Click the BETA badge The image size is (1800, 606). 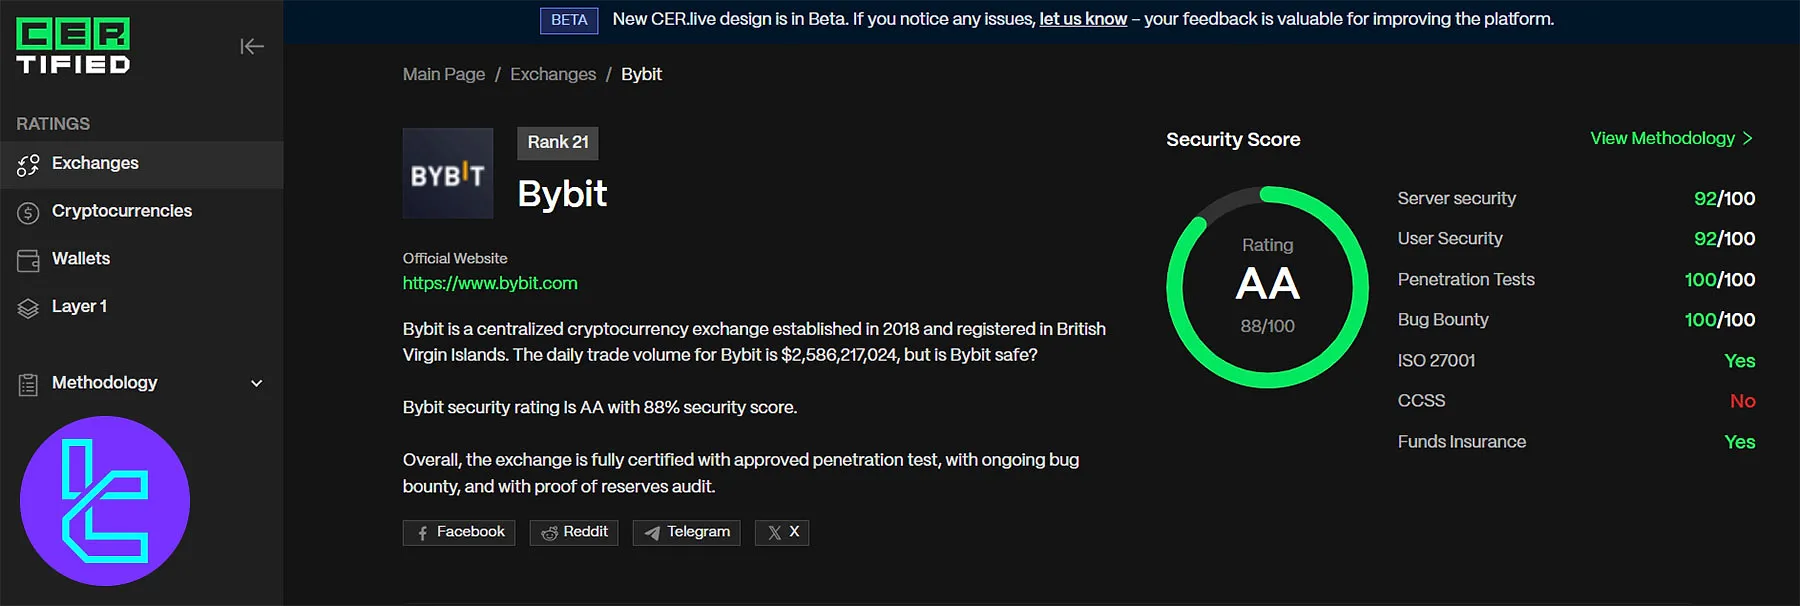click(569, 20)
